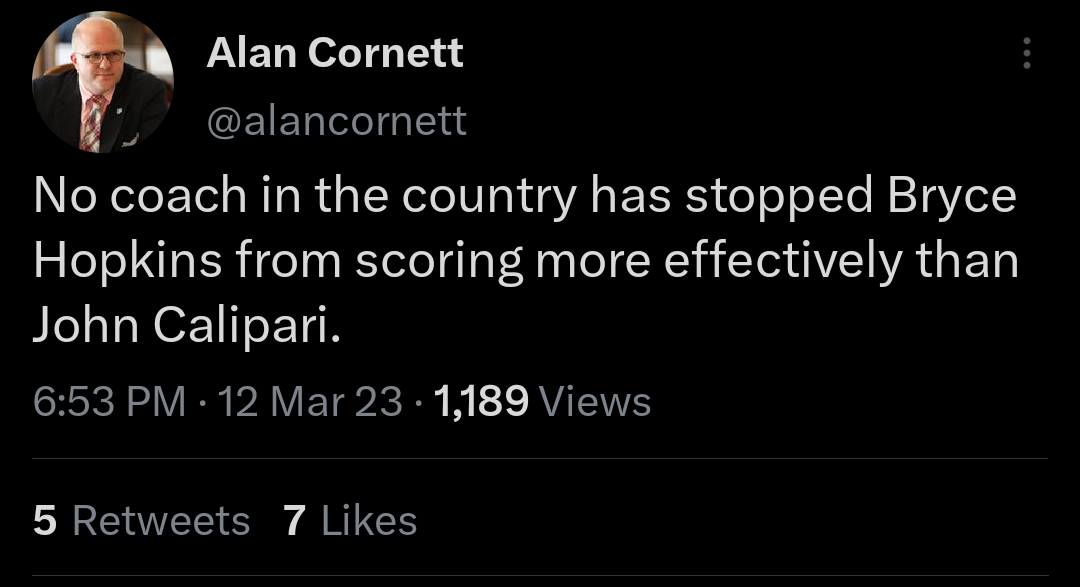Image resolution: width=1080 pixels, height=587 pixels.
Task: Click the Likes label
Action: (369, 521)
